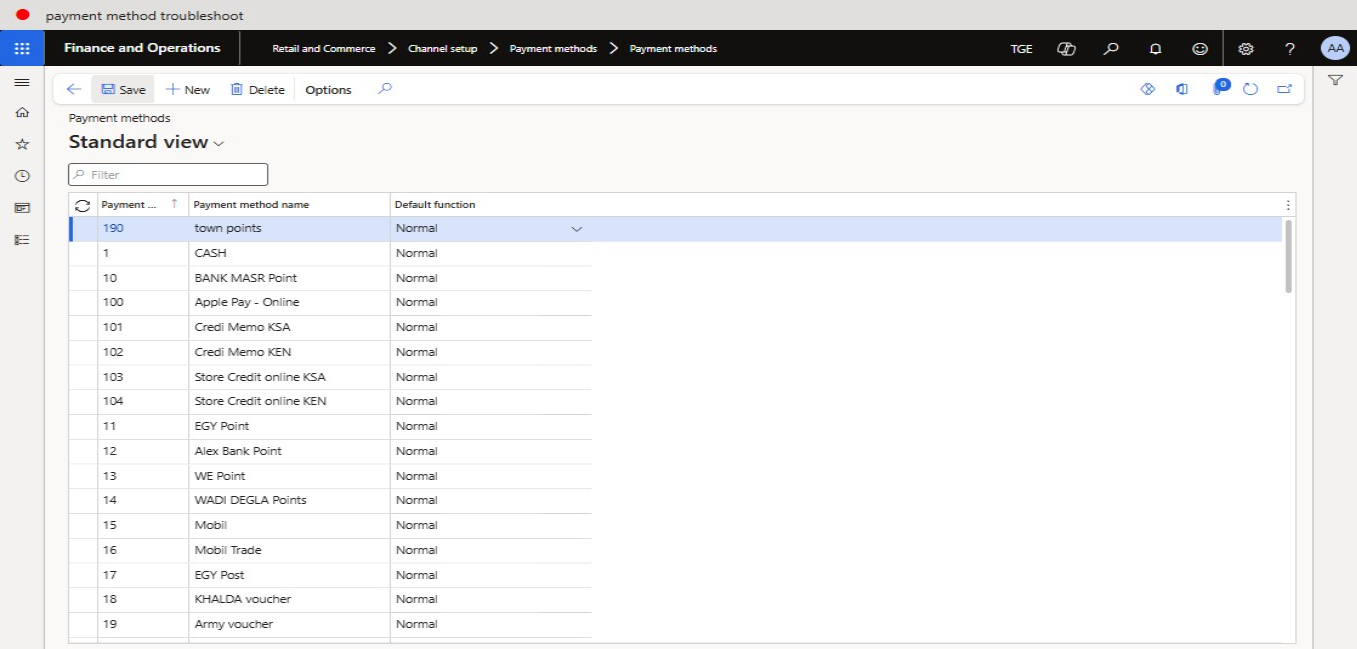Open in Microsoft Office icon
The height and width of the screenshot is (649, 1357).
[1182, 89]
